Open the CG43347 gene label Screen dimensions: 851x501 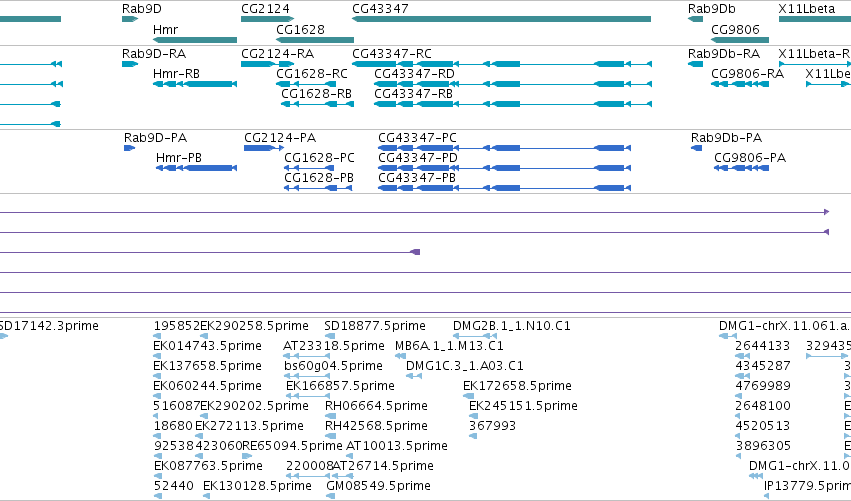tap(380, 9)
